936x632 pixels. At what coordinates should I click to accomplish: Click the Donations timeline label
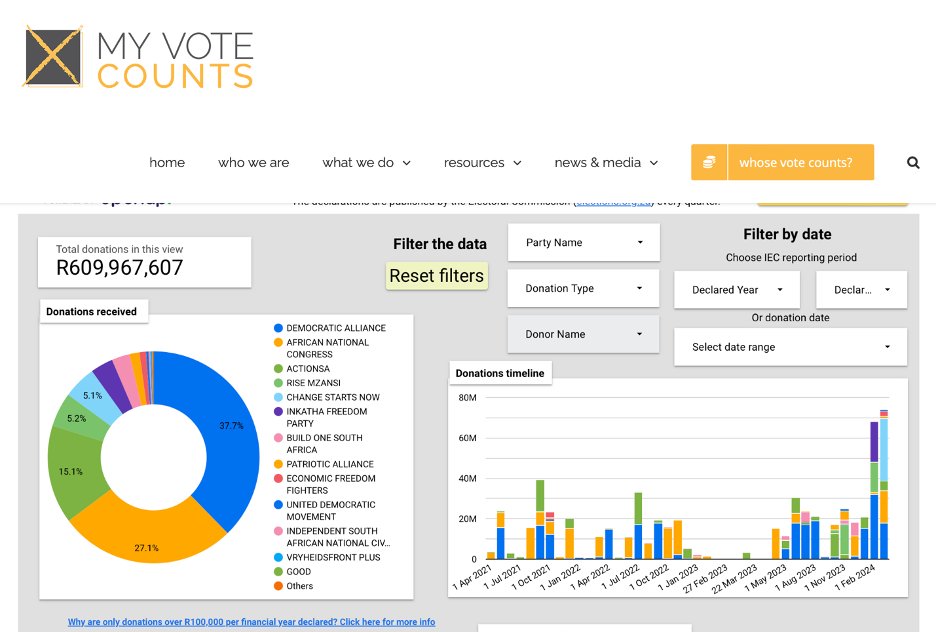(500, 373)
